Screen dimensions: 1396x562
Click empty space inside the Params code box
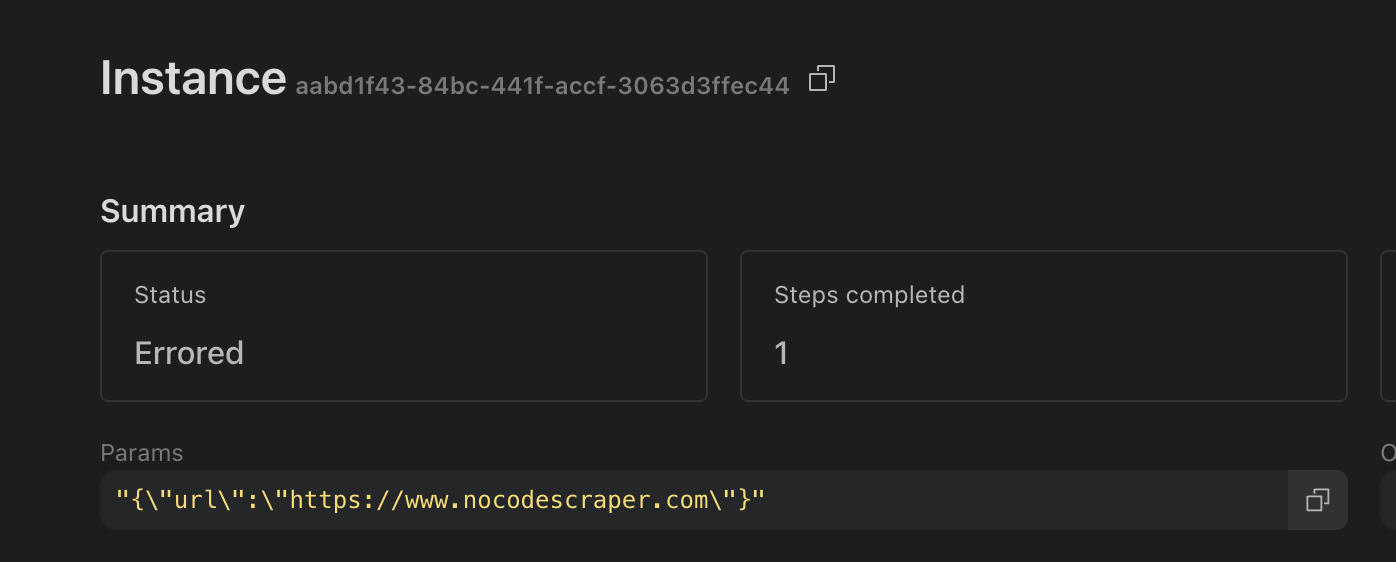coord(1000,500)
